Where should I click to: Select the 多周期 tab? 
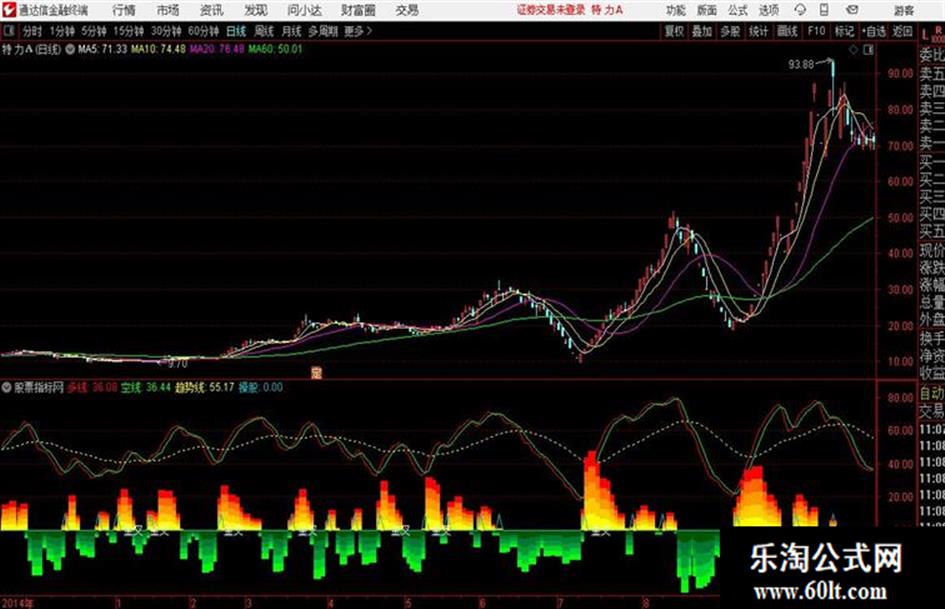coord(323,31)
